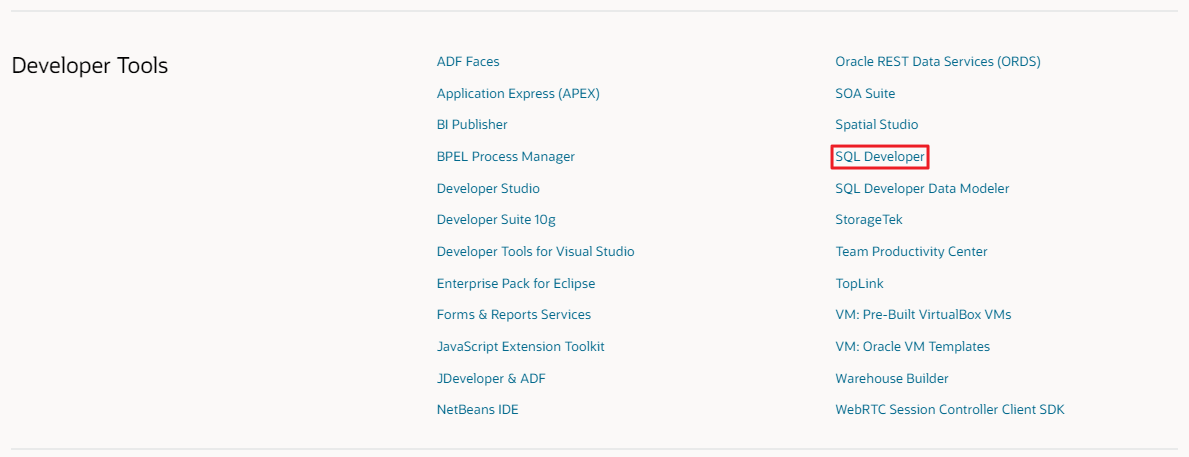Open BPEL Process Manager link
1189x457 pixels.
tap(506, 156)
